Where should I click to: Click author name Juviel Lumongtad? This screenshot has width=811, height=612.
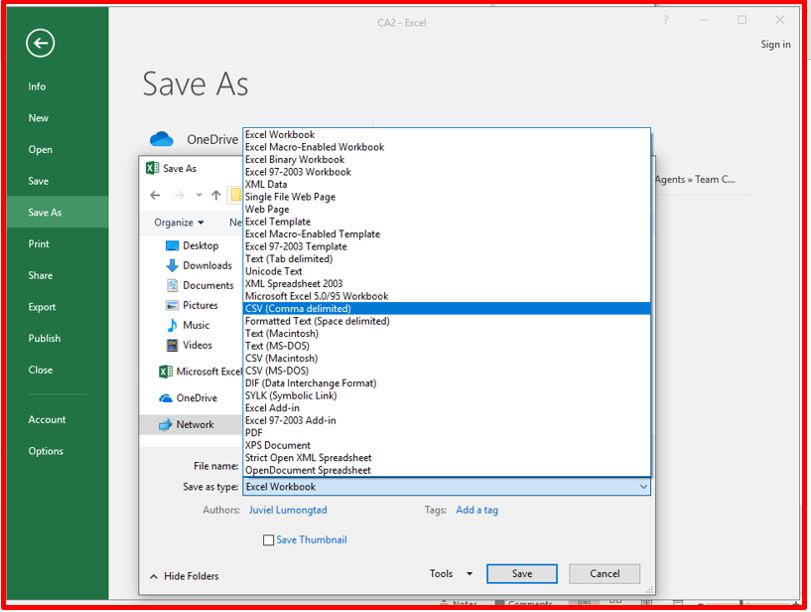click(x=288, y=510)
